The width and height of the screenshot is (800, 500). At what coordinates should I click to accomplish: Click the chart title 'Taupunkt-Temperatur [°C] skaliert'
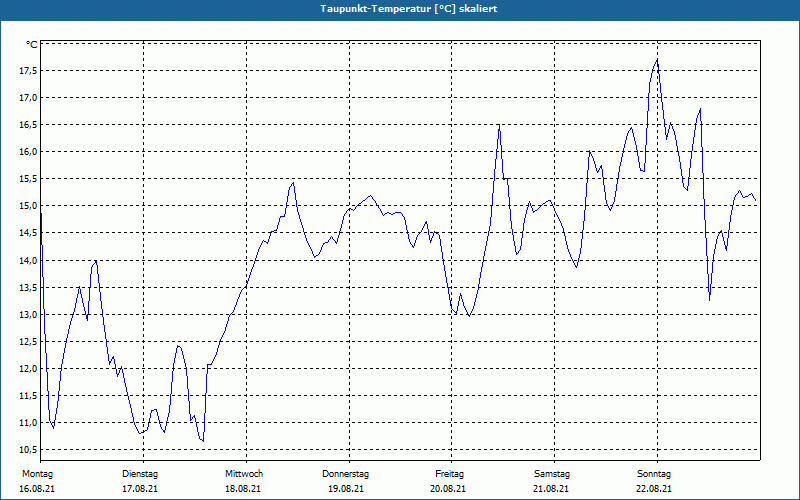(x=409, y=9)
